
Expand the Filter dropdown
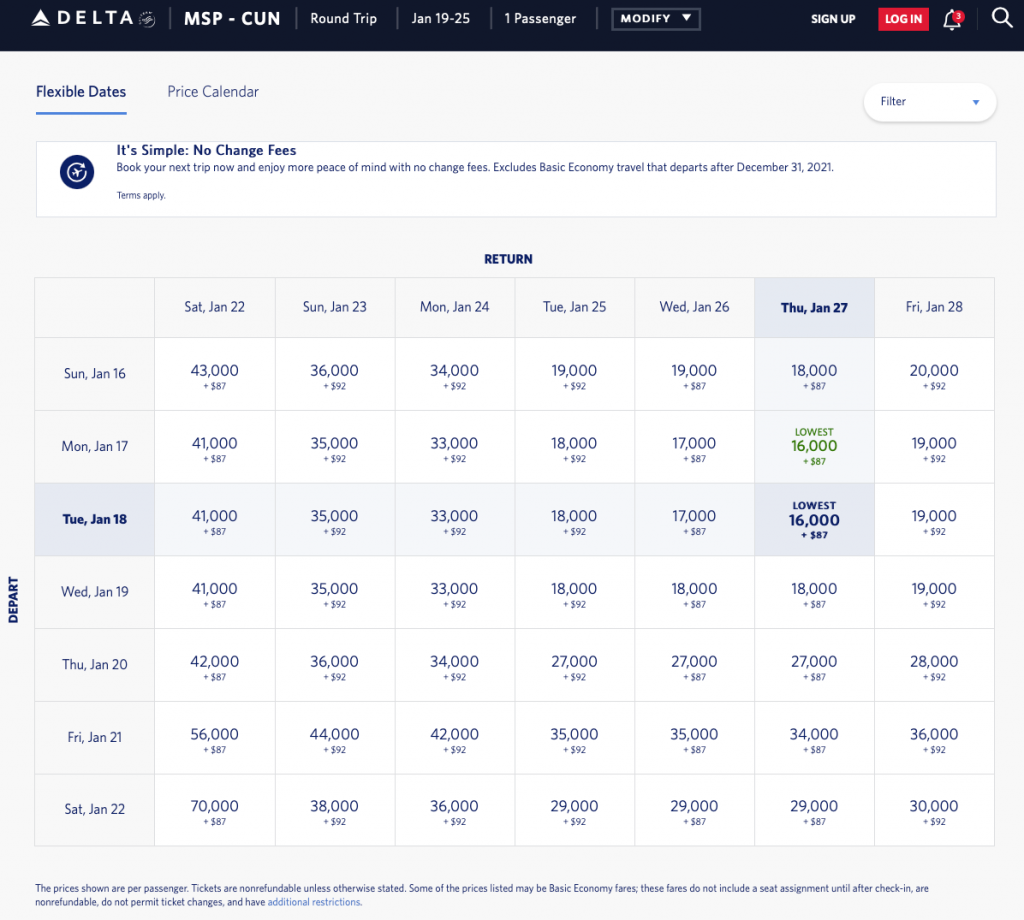pos(929,101)
